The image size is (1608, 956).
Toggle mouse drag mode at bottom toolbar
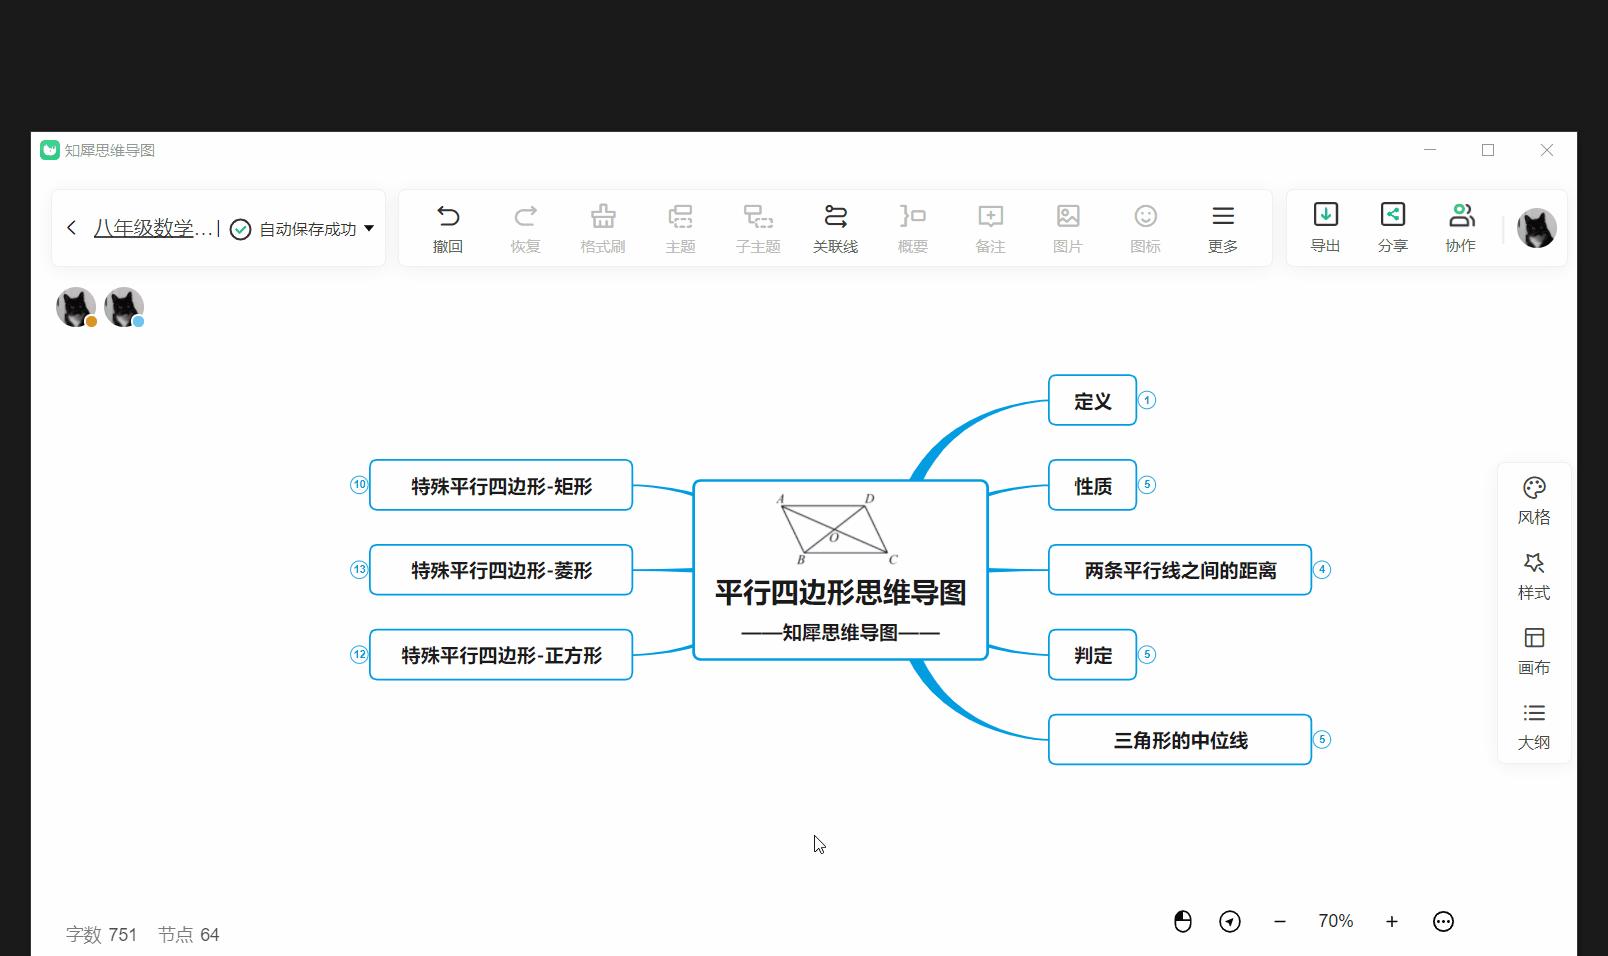pyautogui.click(x=1183, y=921)
